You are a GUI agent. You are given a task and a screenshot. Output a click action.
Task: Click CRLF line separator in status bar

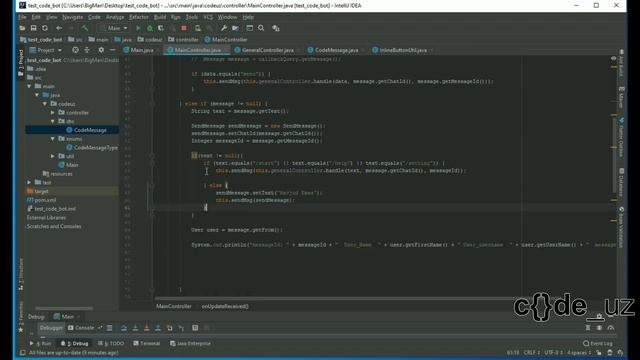(532, 353)
